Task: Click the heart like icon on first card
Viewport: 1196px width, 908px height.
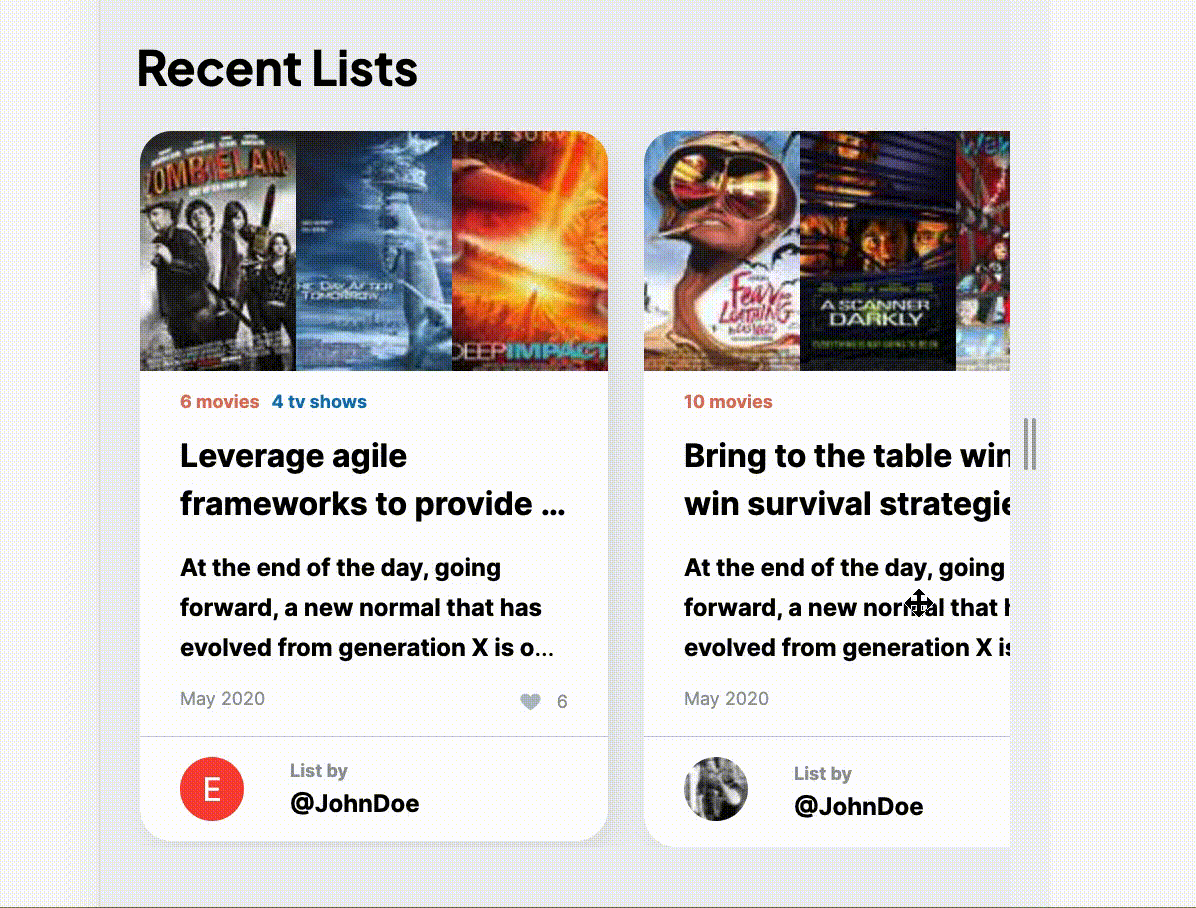Action: (530, 702)
